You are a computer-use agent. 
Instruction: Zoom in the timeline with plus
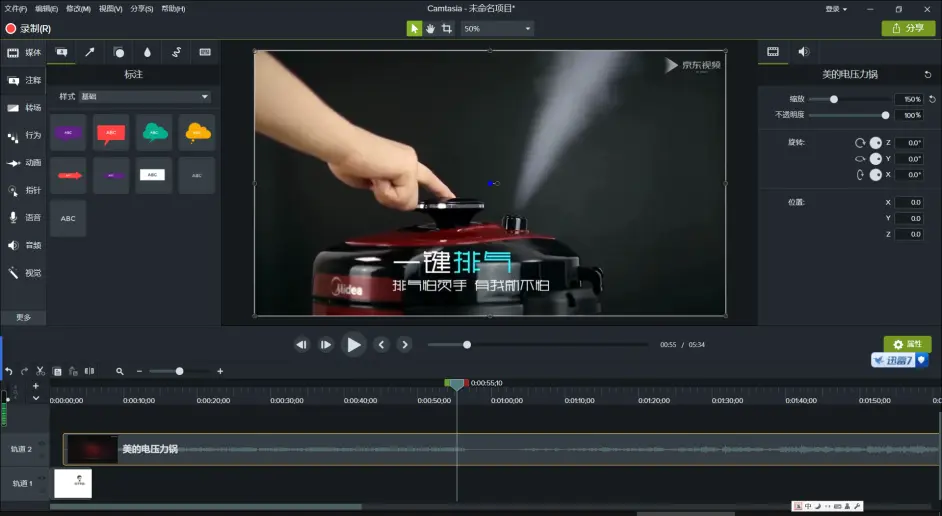pyautogui.click(x=220, y=371)
